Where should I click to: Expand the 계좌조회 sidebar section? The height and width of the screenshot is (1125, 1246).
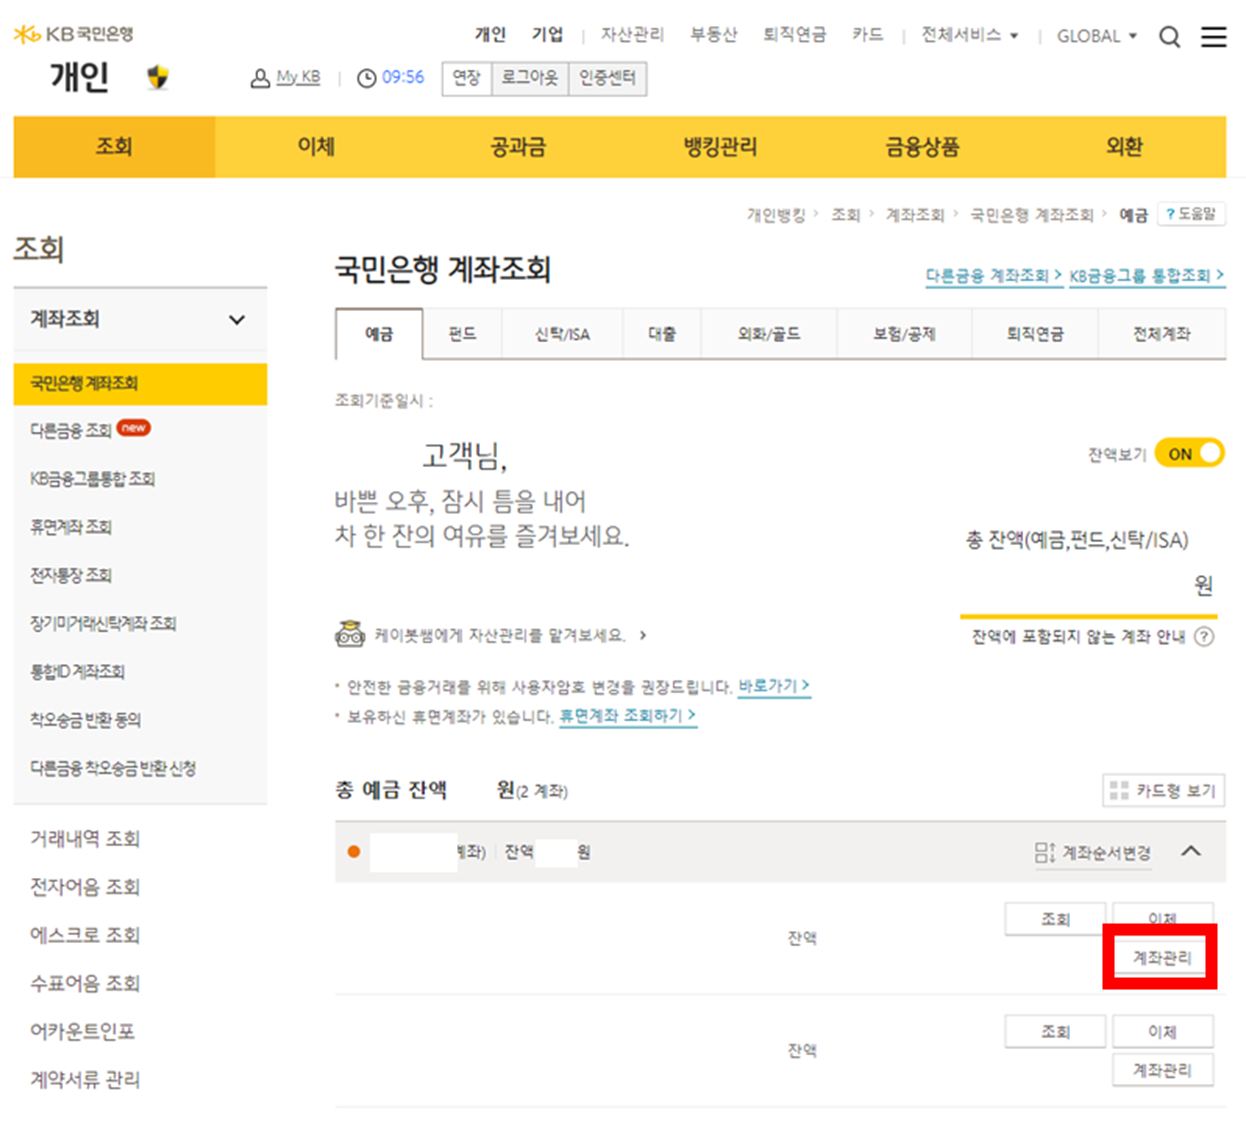tap(140, 319)
